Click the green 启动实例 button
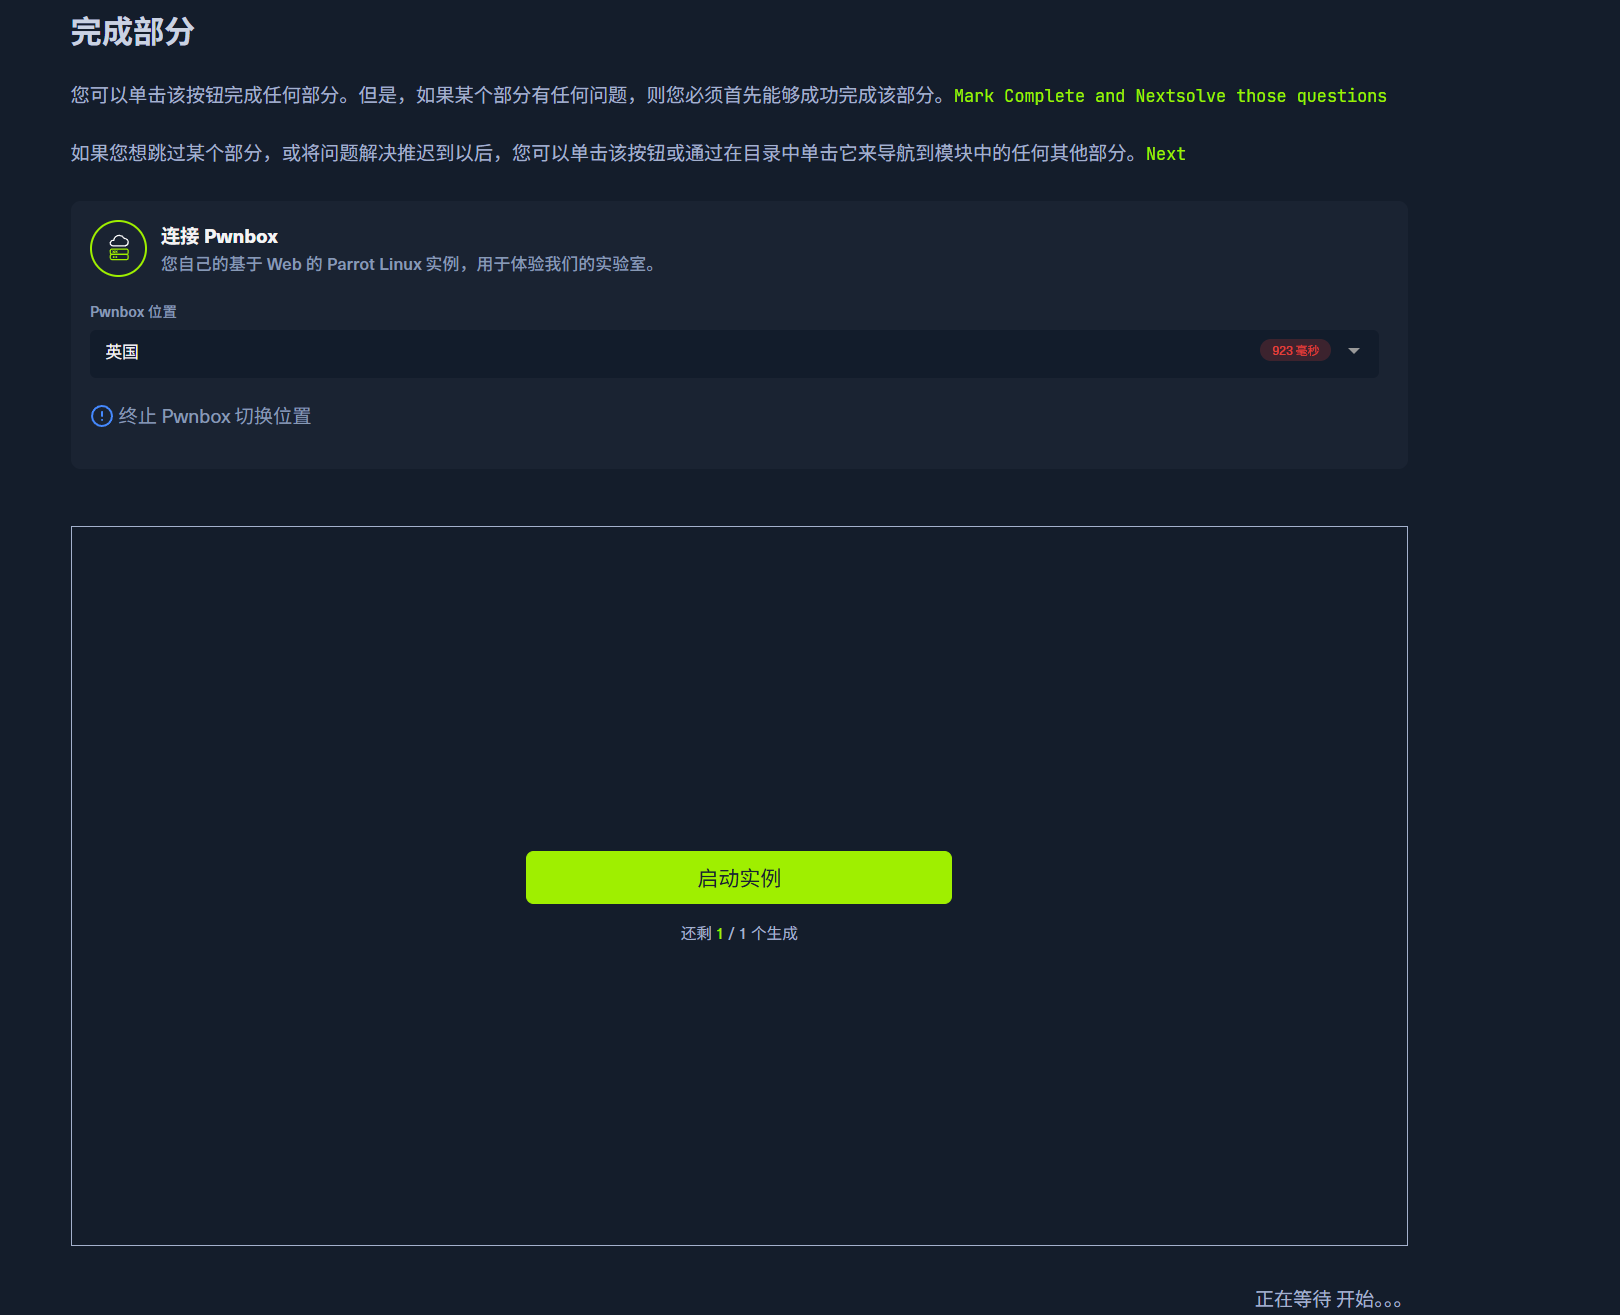Screen dimensions: 1620x1315 click(738, 877)
